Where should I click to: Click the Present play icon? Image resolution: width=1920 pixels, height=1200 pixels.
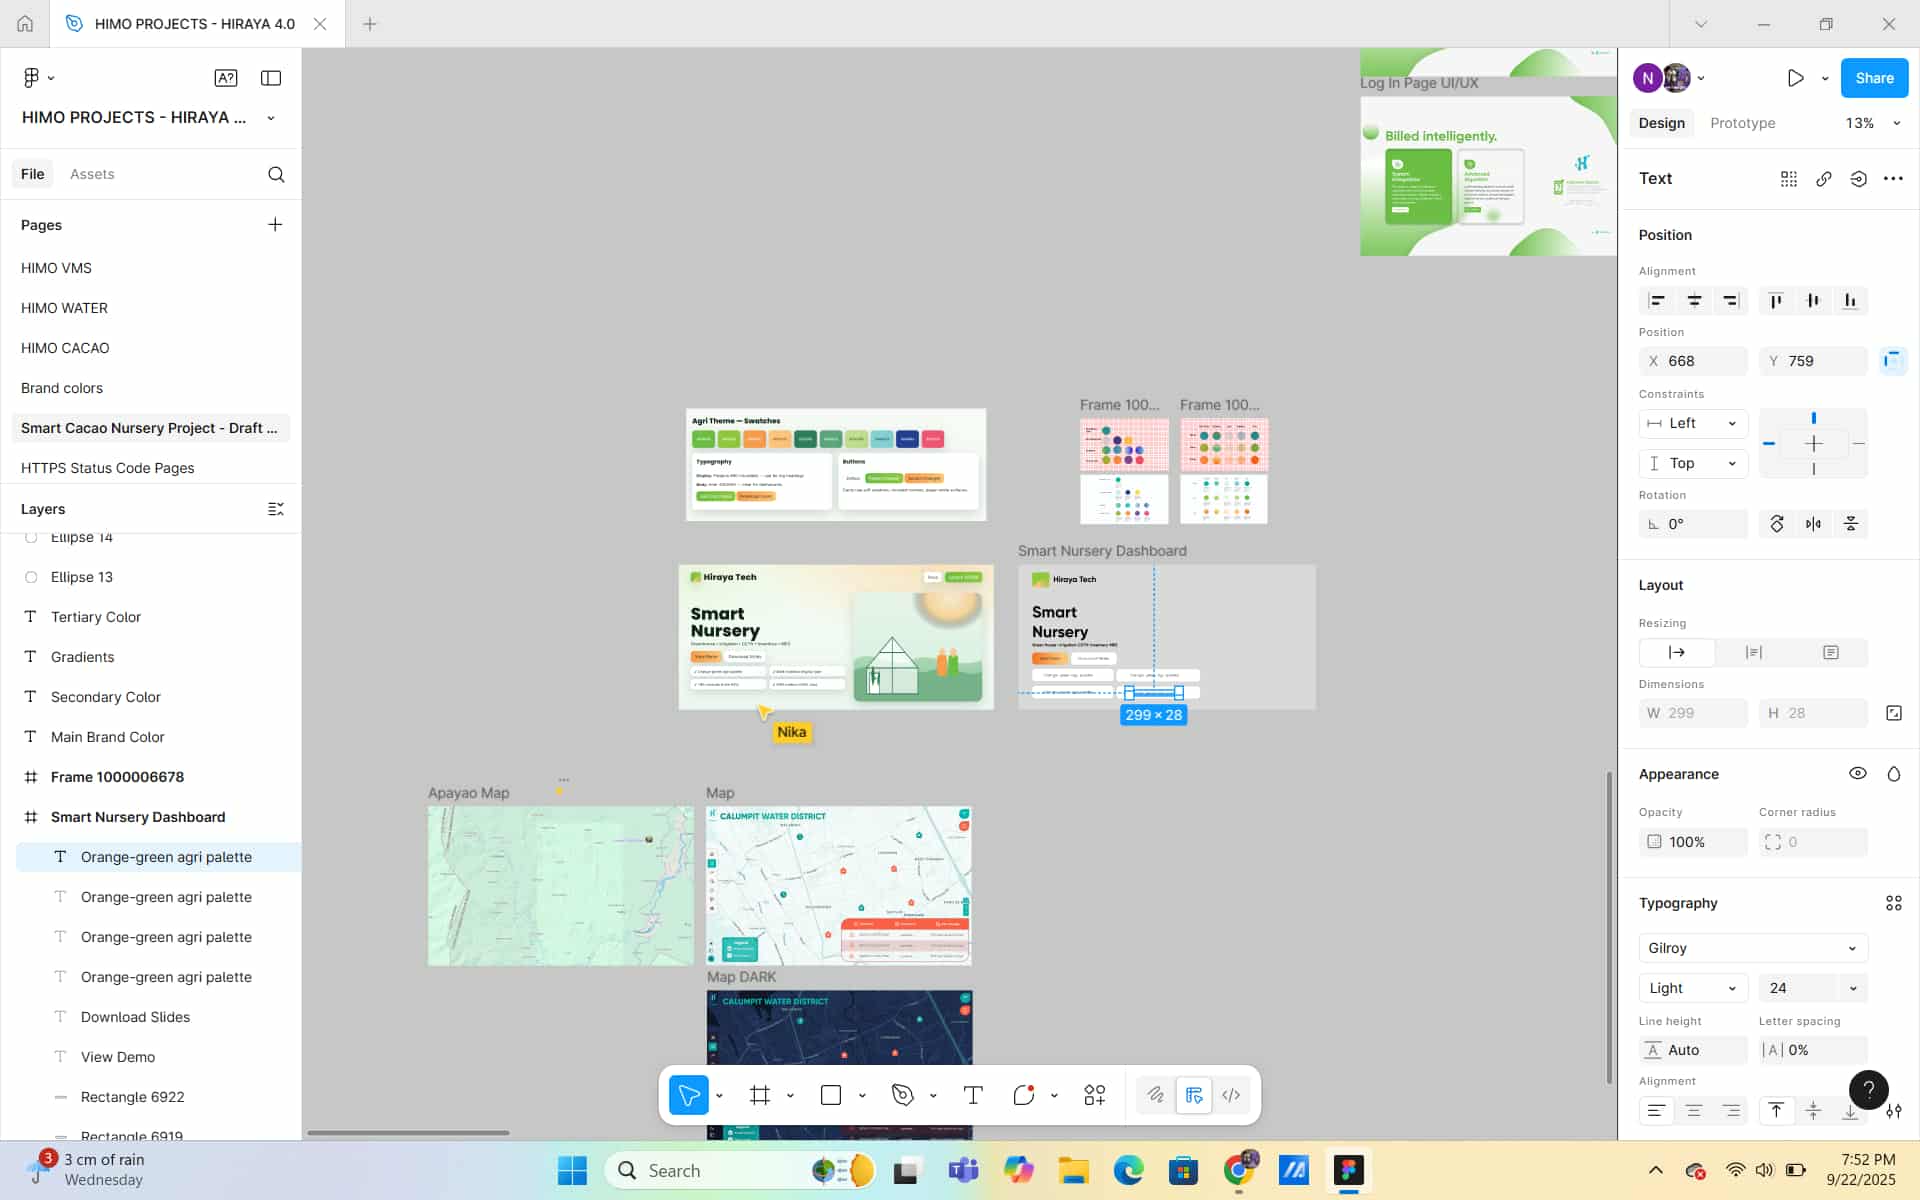tap(1795, 78)
